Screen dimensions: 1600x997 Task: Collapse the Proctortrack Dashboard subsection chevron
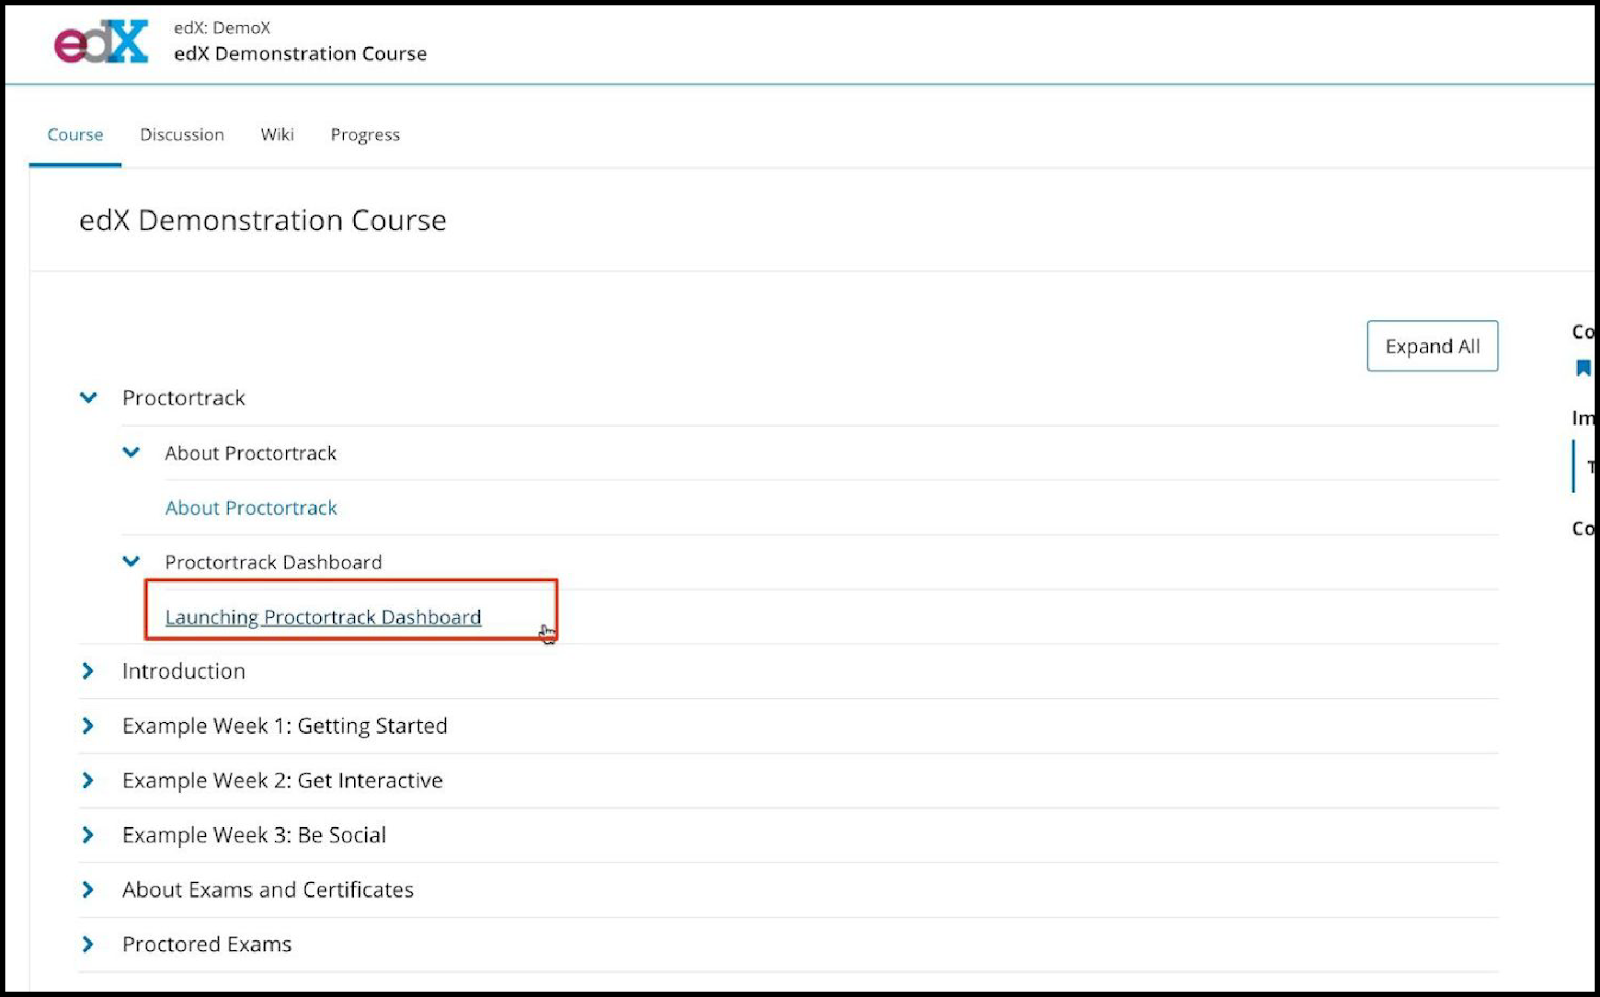[131, 561]
